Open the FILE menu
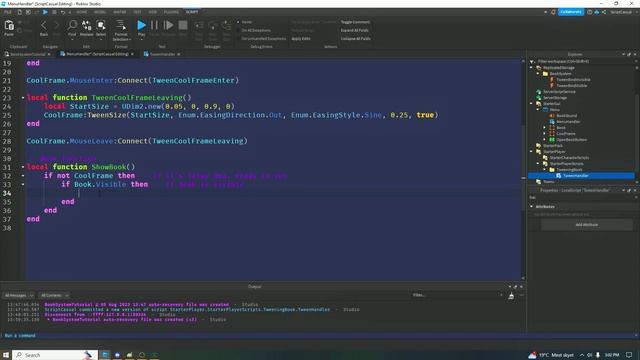The image size is (640, 360). pos(7,12)
